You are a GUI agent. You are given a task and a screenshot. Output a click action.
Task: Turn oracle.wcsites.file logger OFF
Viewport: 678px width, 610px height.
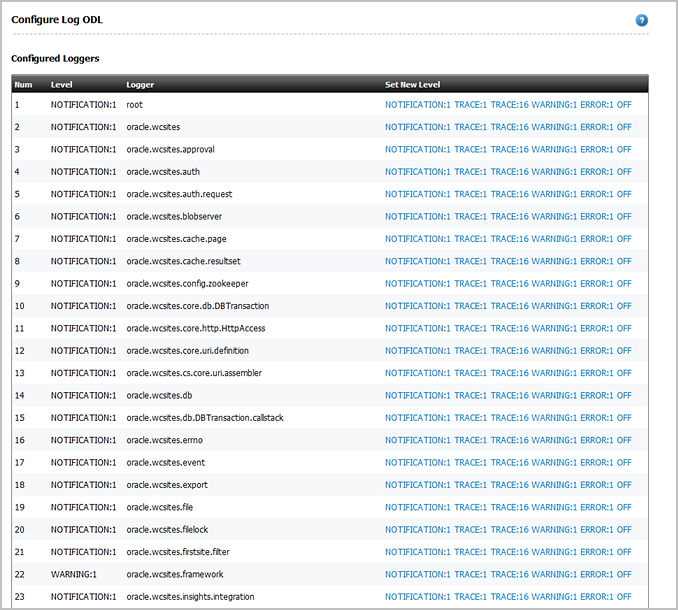[x=624, y=508]
